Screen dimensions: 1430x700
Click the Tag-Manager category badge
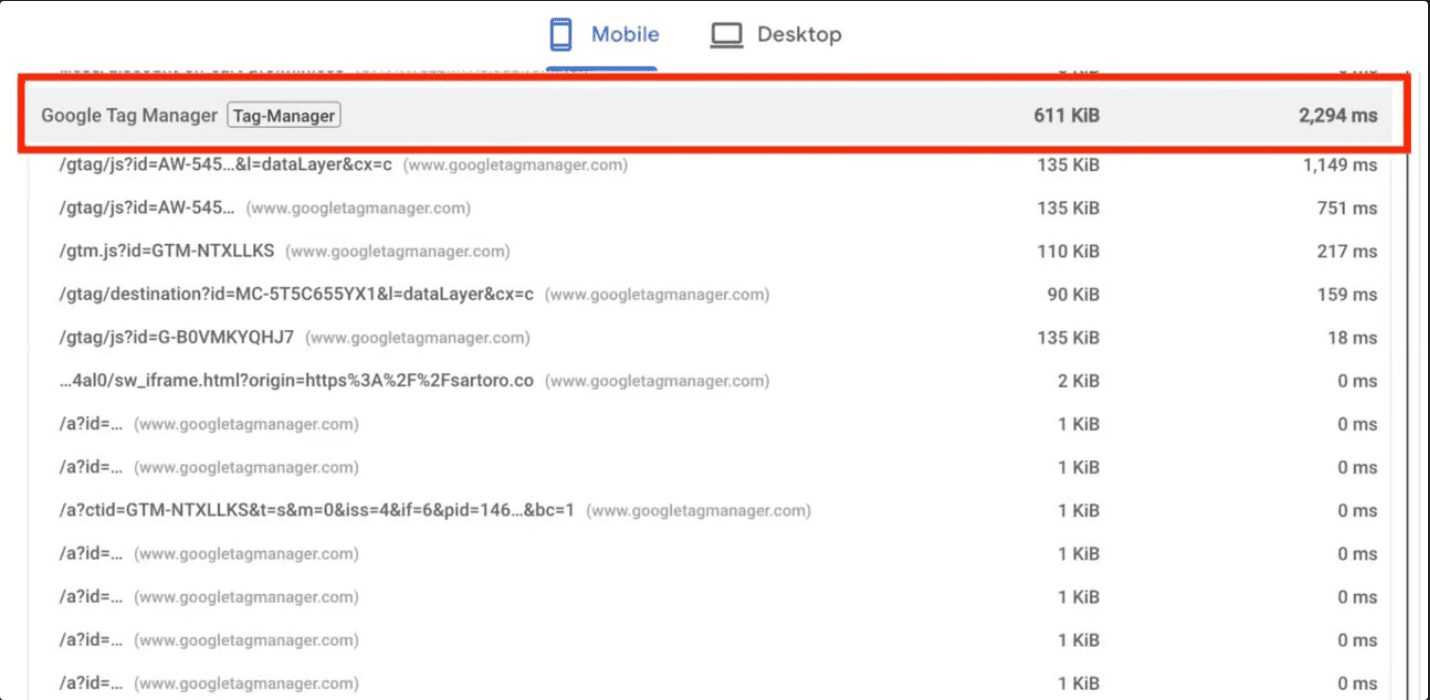click(284, 116)
